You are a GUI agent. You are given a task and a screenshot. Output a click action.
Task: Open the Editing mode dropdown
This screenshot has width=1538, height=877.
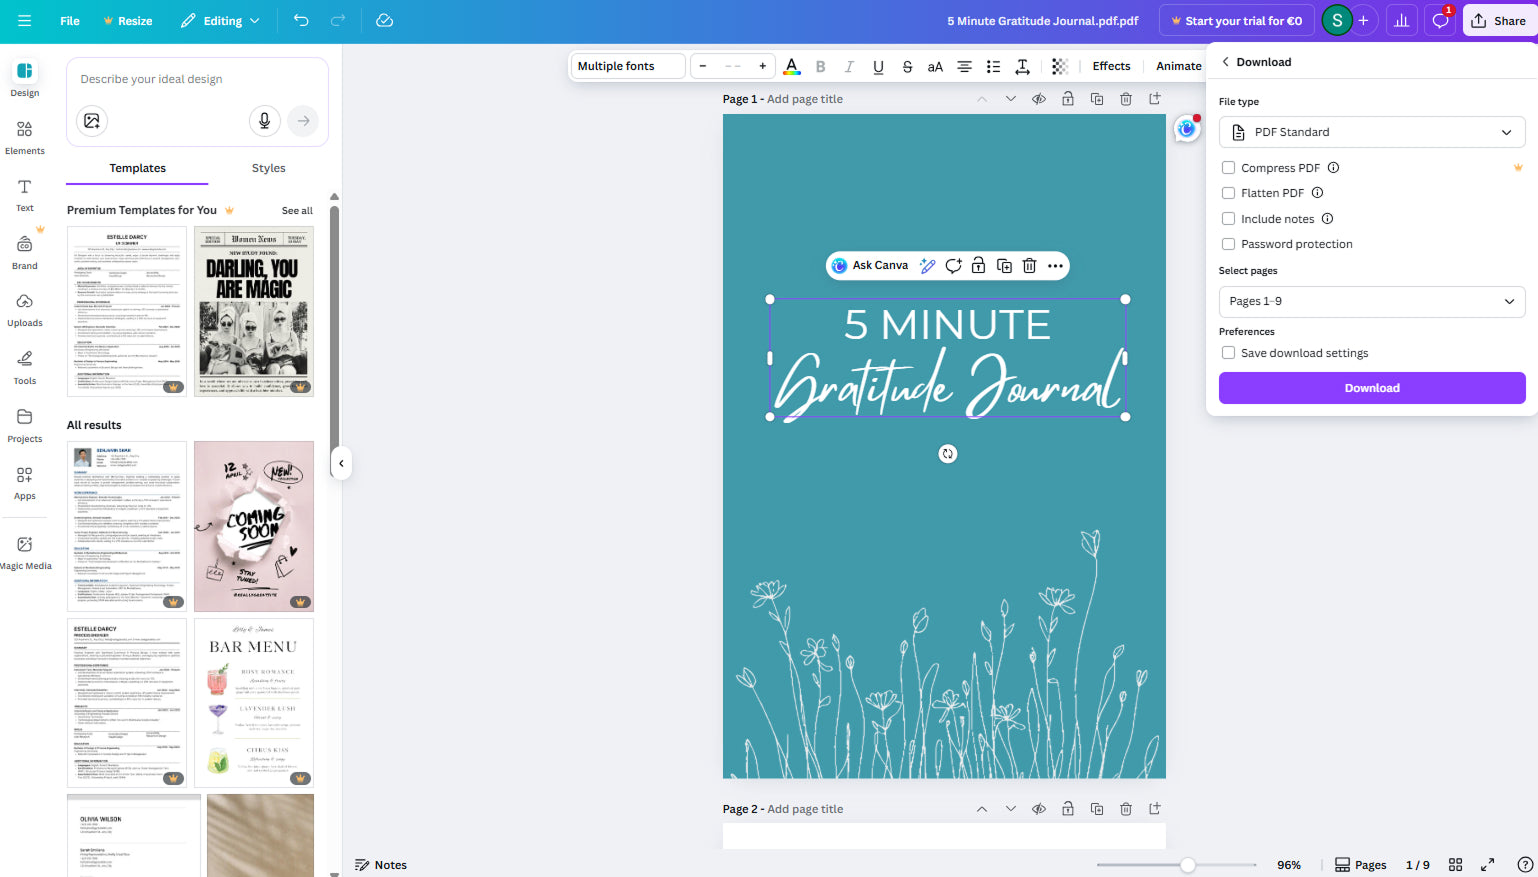point(220,21)
